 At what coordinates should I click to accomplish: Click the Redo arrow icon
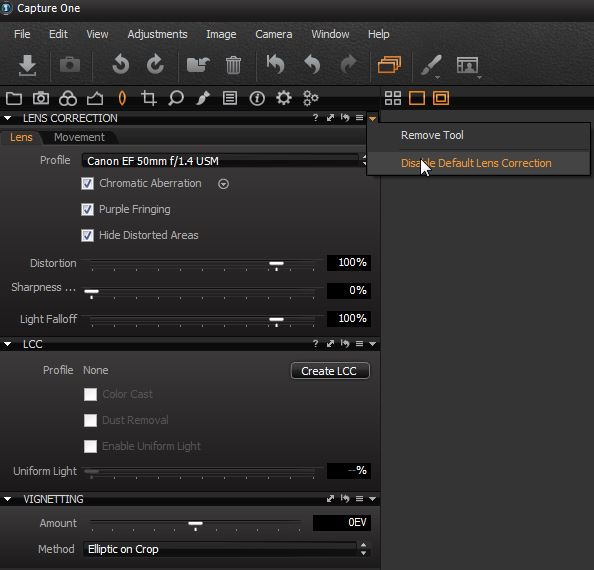[349, 64]
